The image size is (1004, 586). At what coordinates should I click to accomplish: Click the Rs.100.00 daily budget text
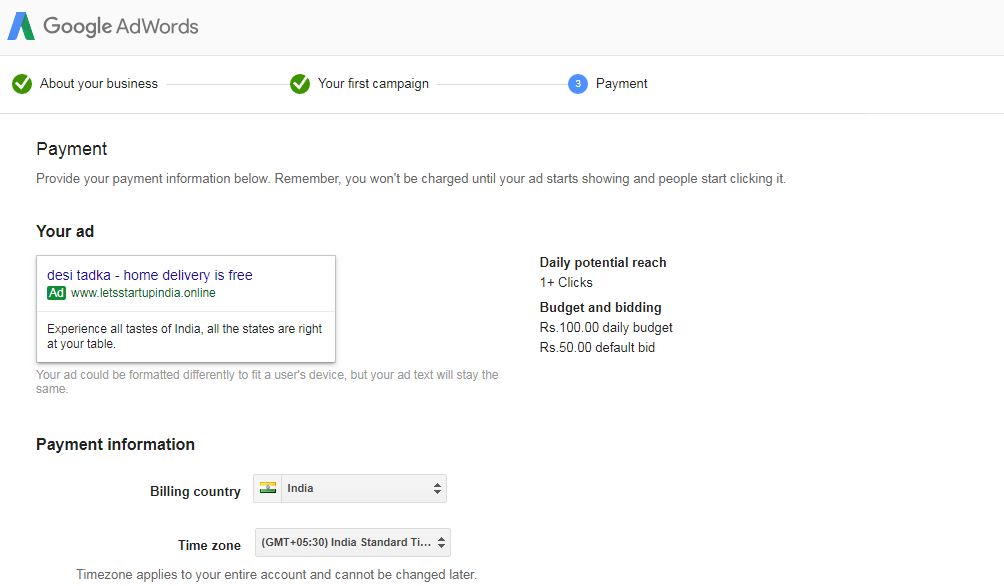(x=606, y=327)
